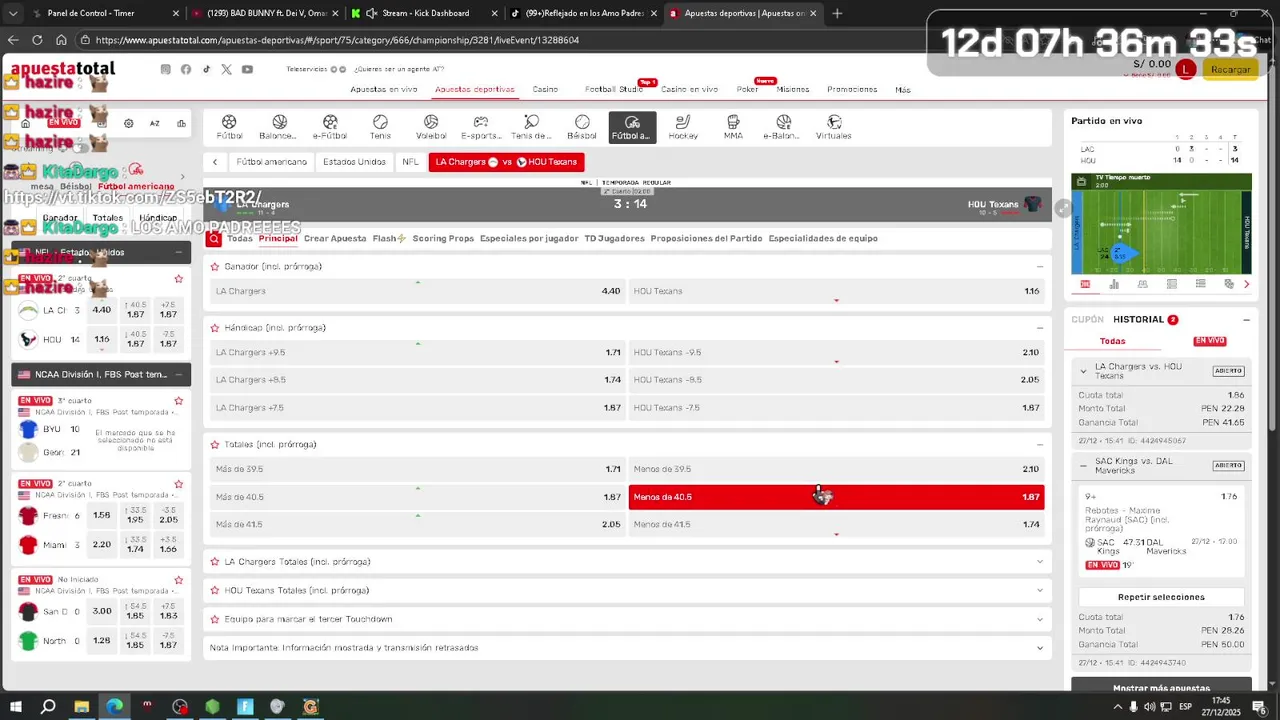Select the E-sports icon
The height and width of the screenshot is (720, 1280).
point(481,127)
